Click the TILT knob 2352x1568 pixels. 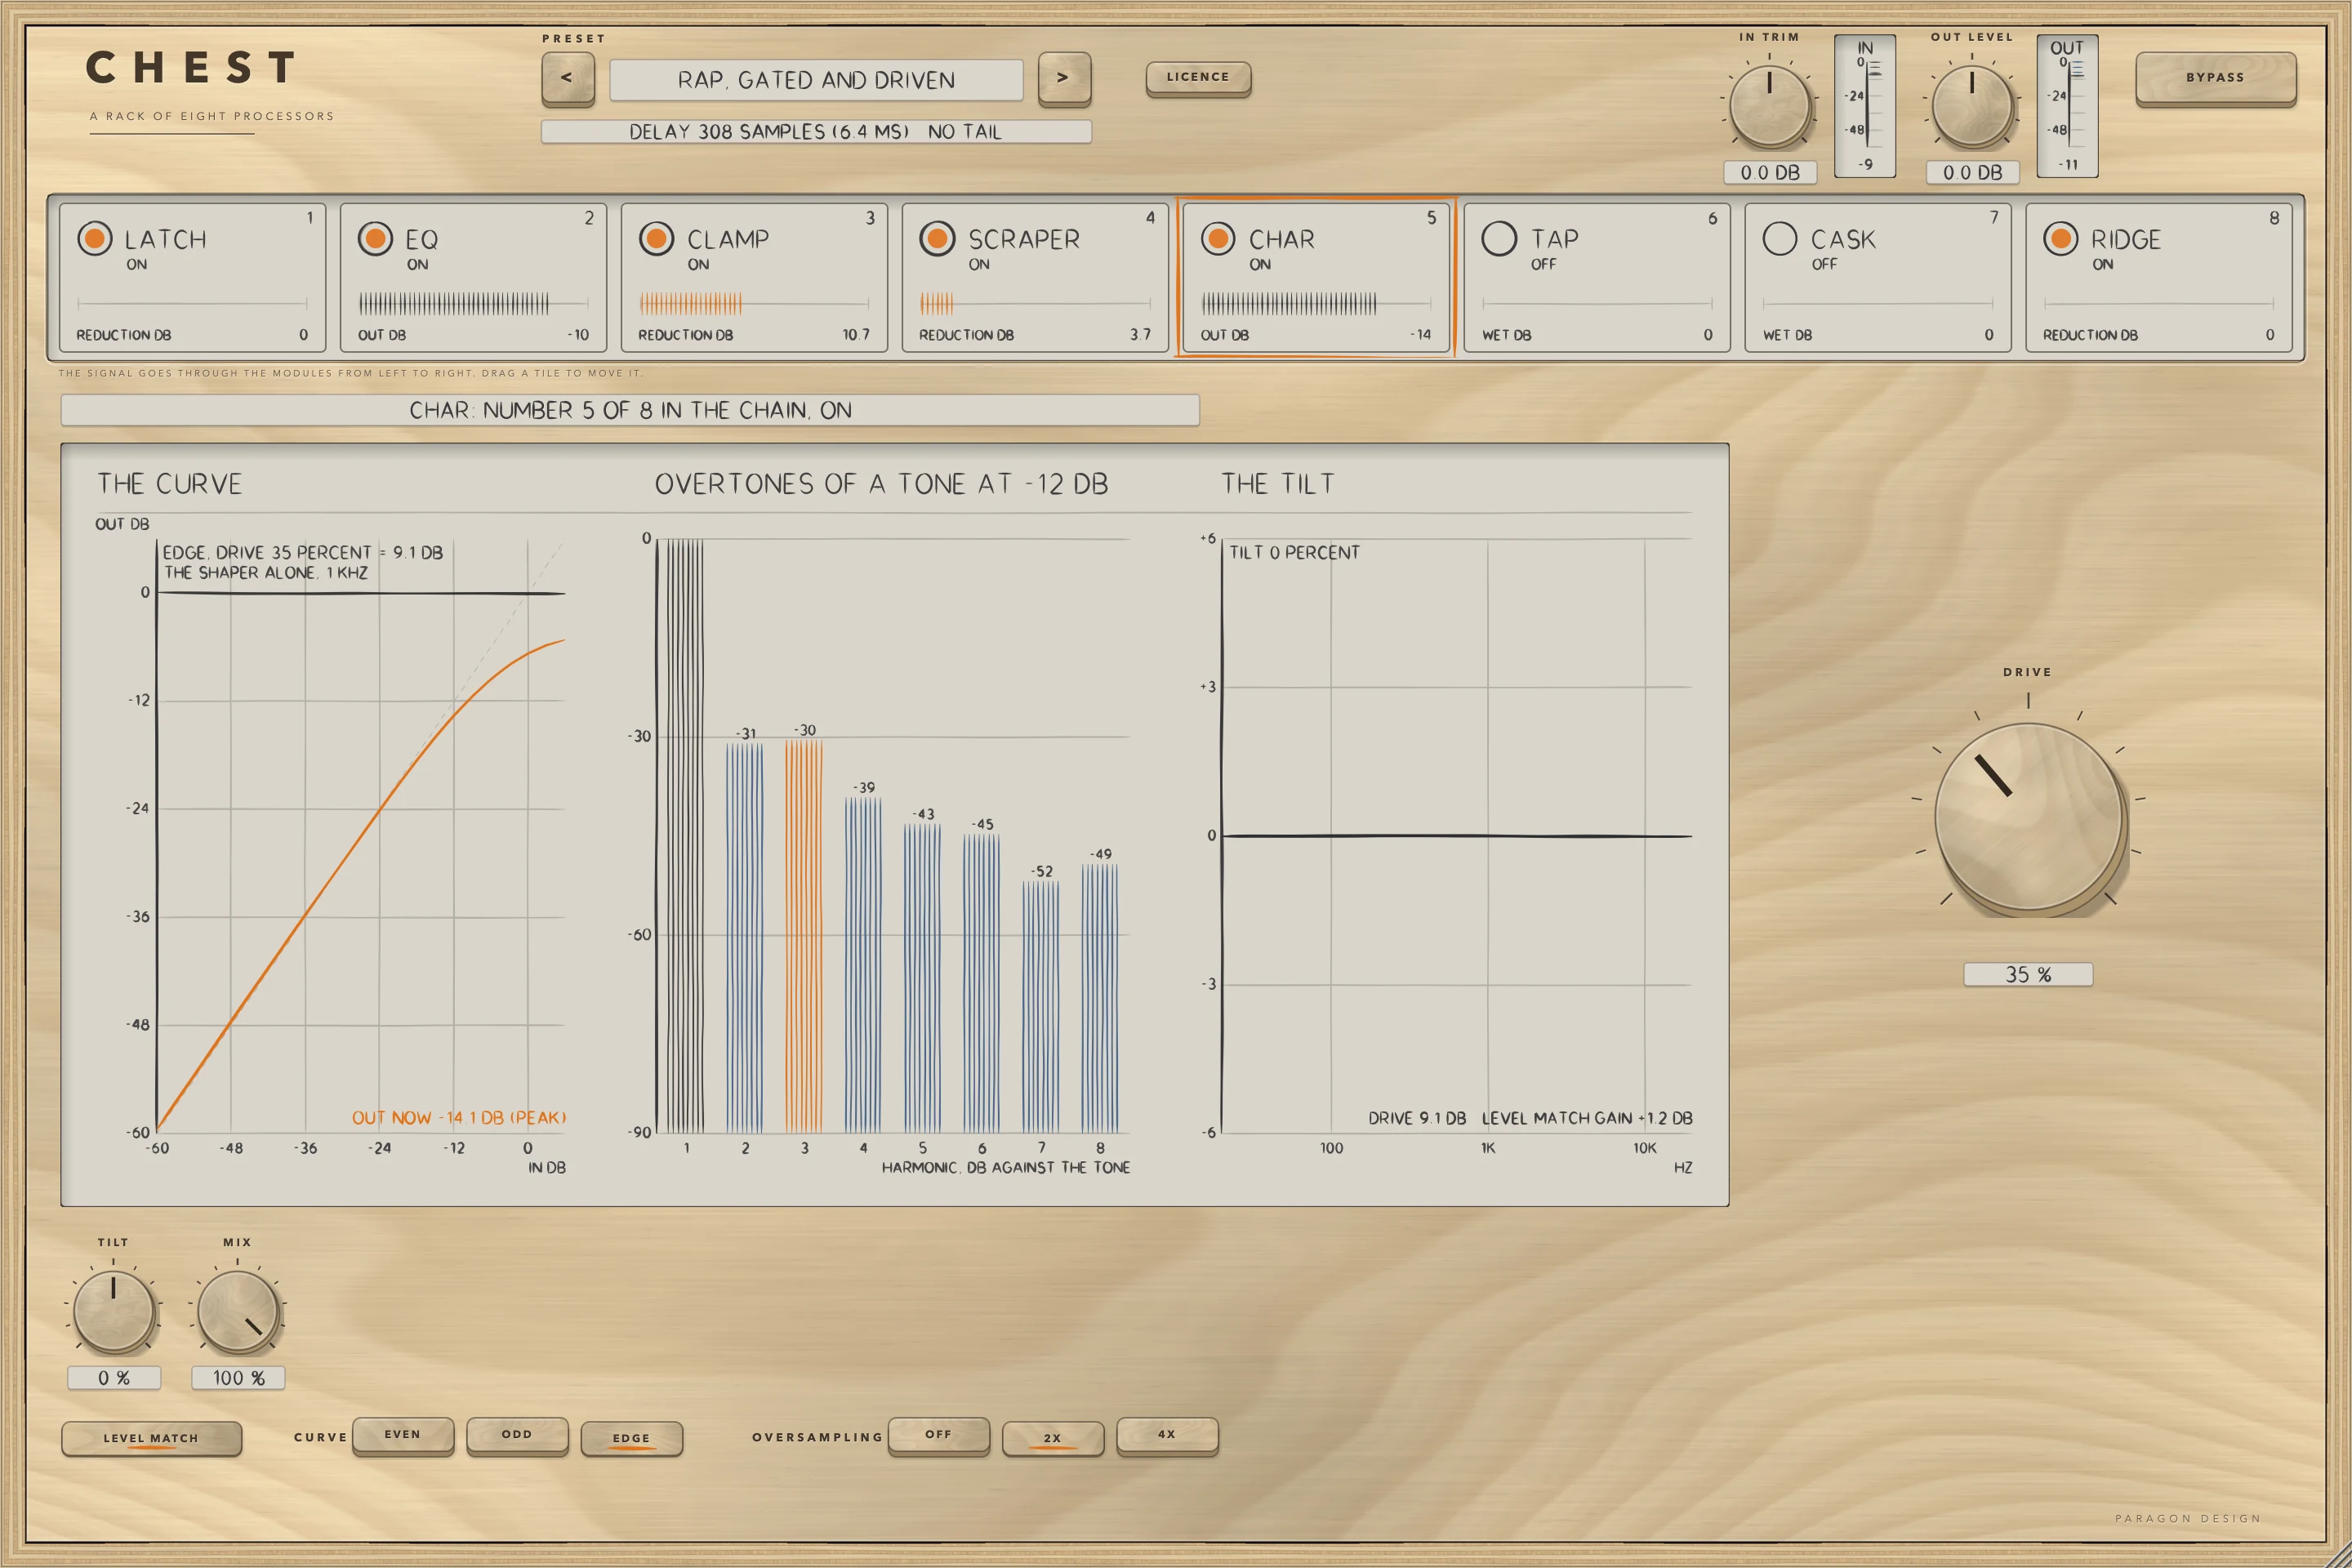(114, 1311)
